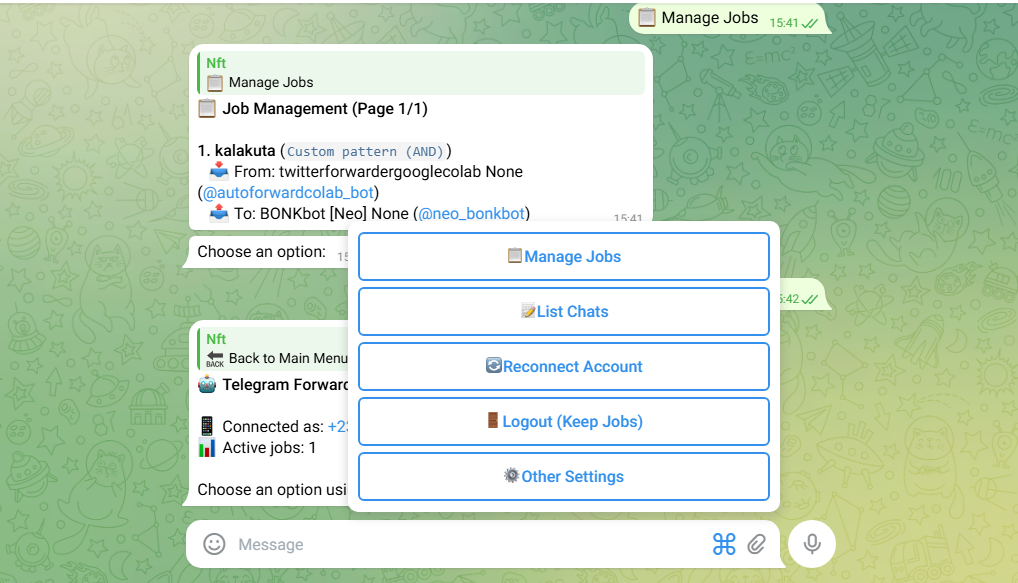Click the To: BONKbot [Neo] line

pos(369,214)
